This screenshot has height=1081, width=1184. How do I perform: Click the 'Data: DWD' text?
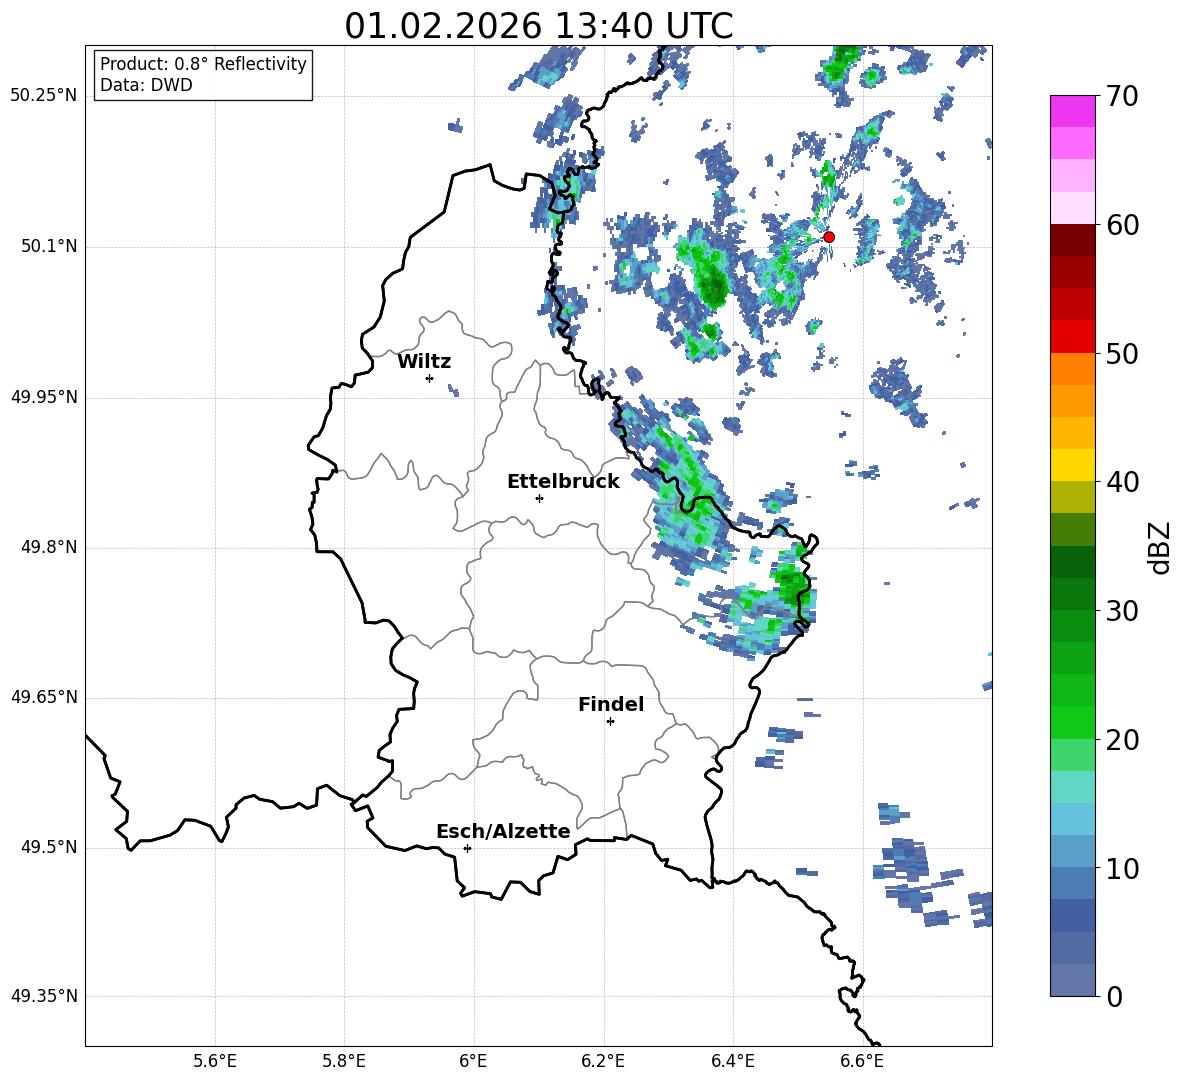[146, 85]
